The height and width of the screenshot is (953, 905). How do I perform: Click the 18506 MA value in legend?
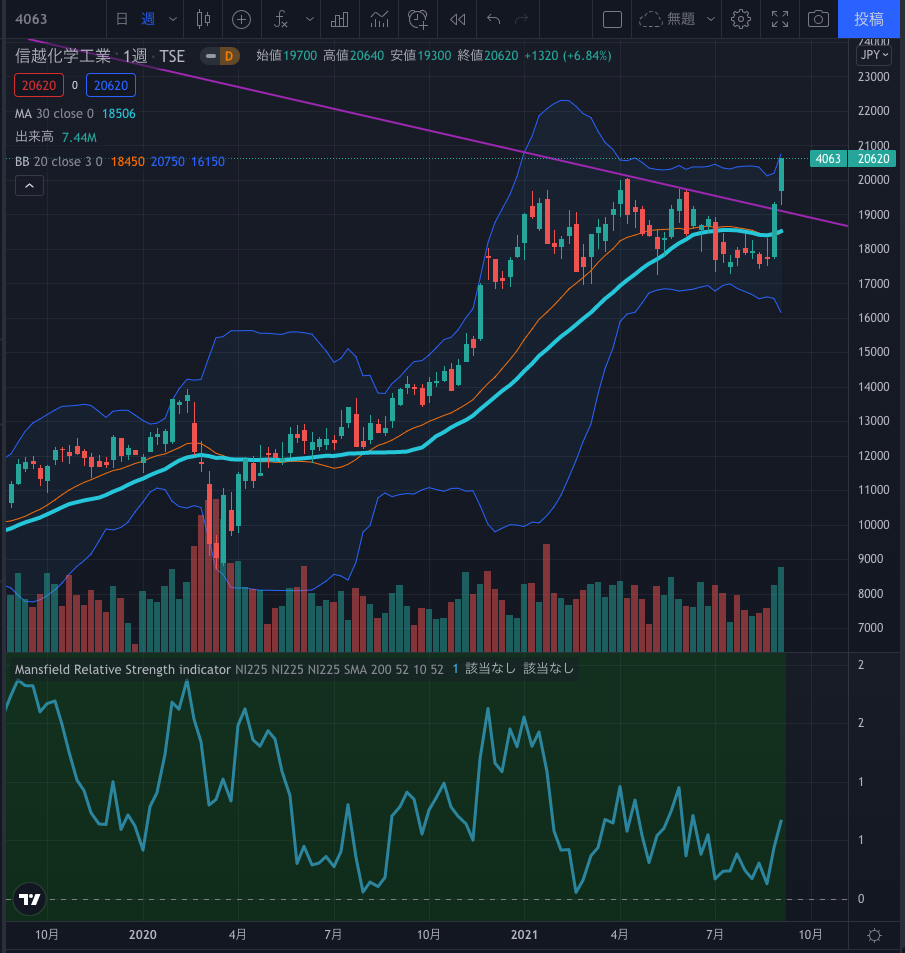click(x=119, y=114)
